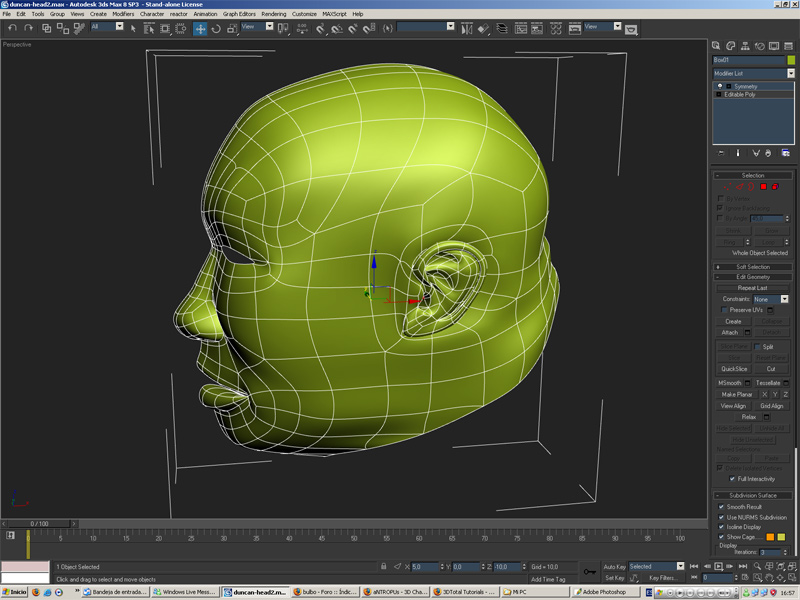The width and height of the screenshot is (800, 600).
Task: Open the Display command panel tab
Action: tap(774, 46)
